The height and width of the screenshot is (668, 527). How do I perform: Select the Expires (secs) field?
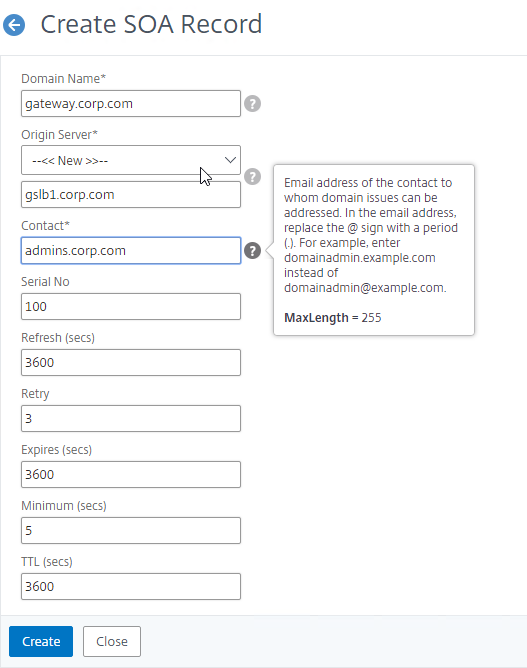coord(131,475)
